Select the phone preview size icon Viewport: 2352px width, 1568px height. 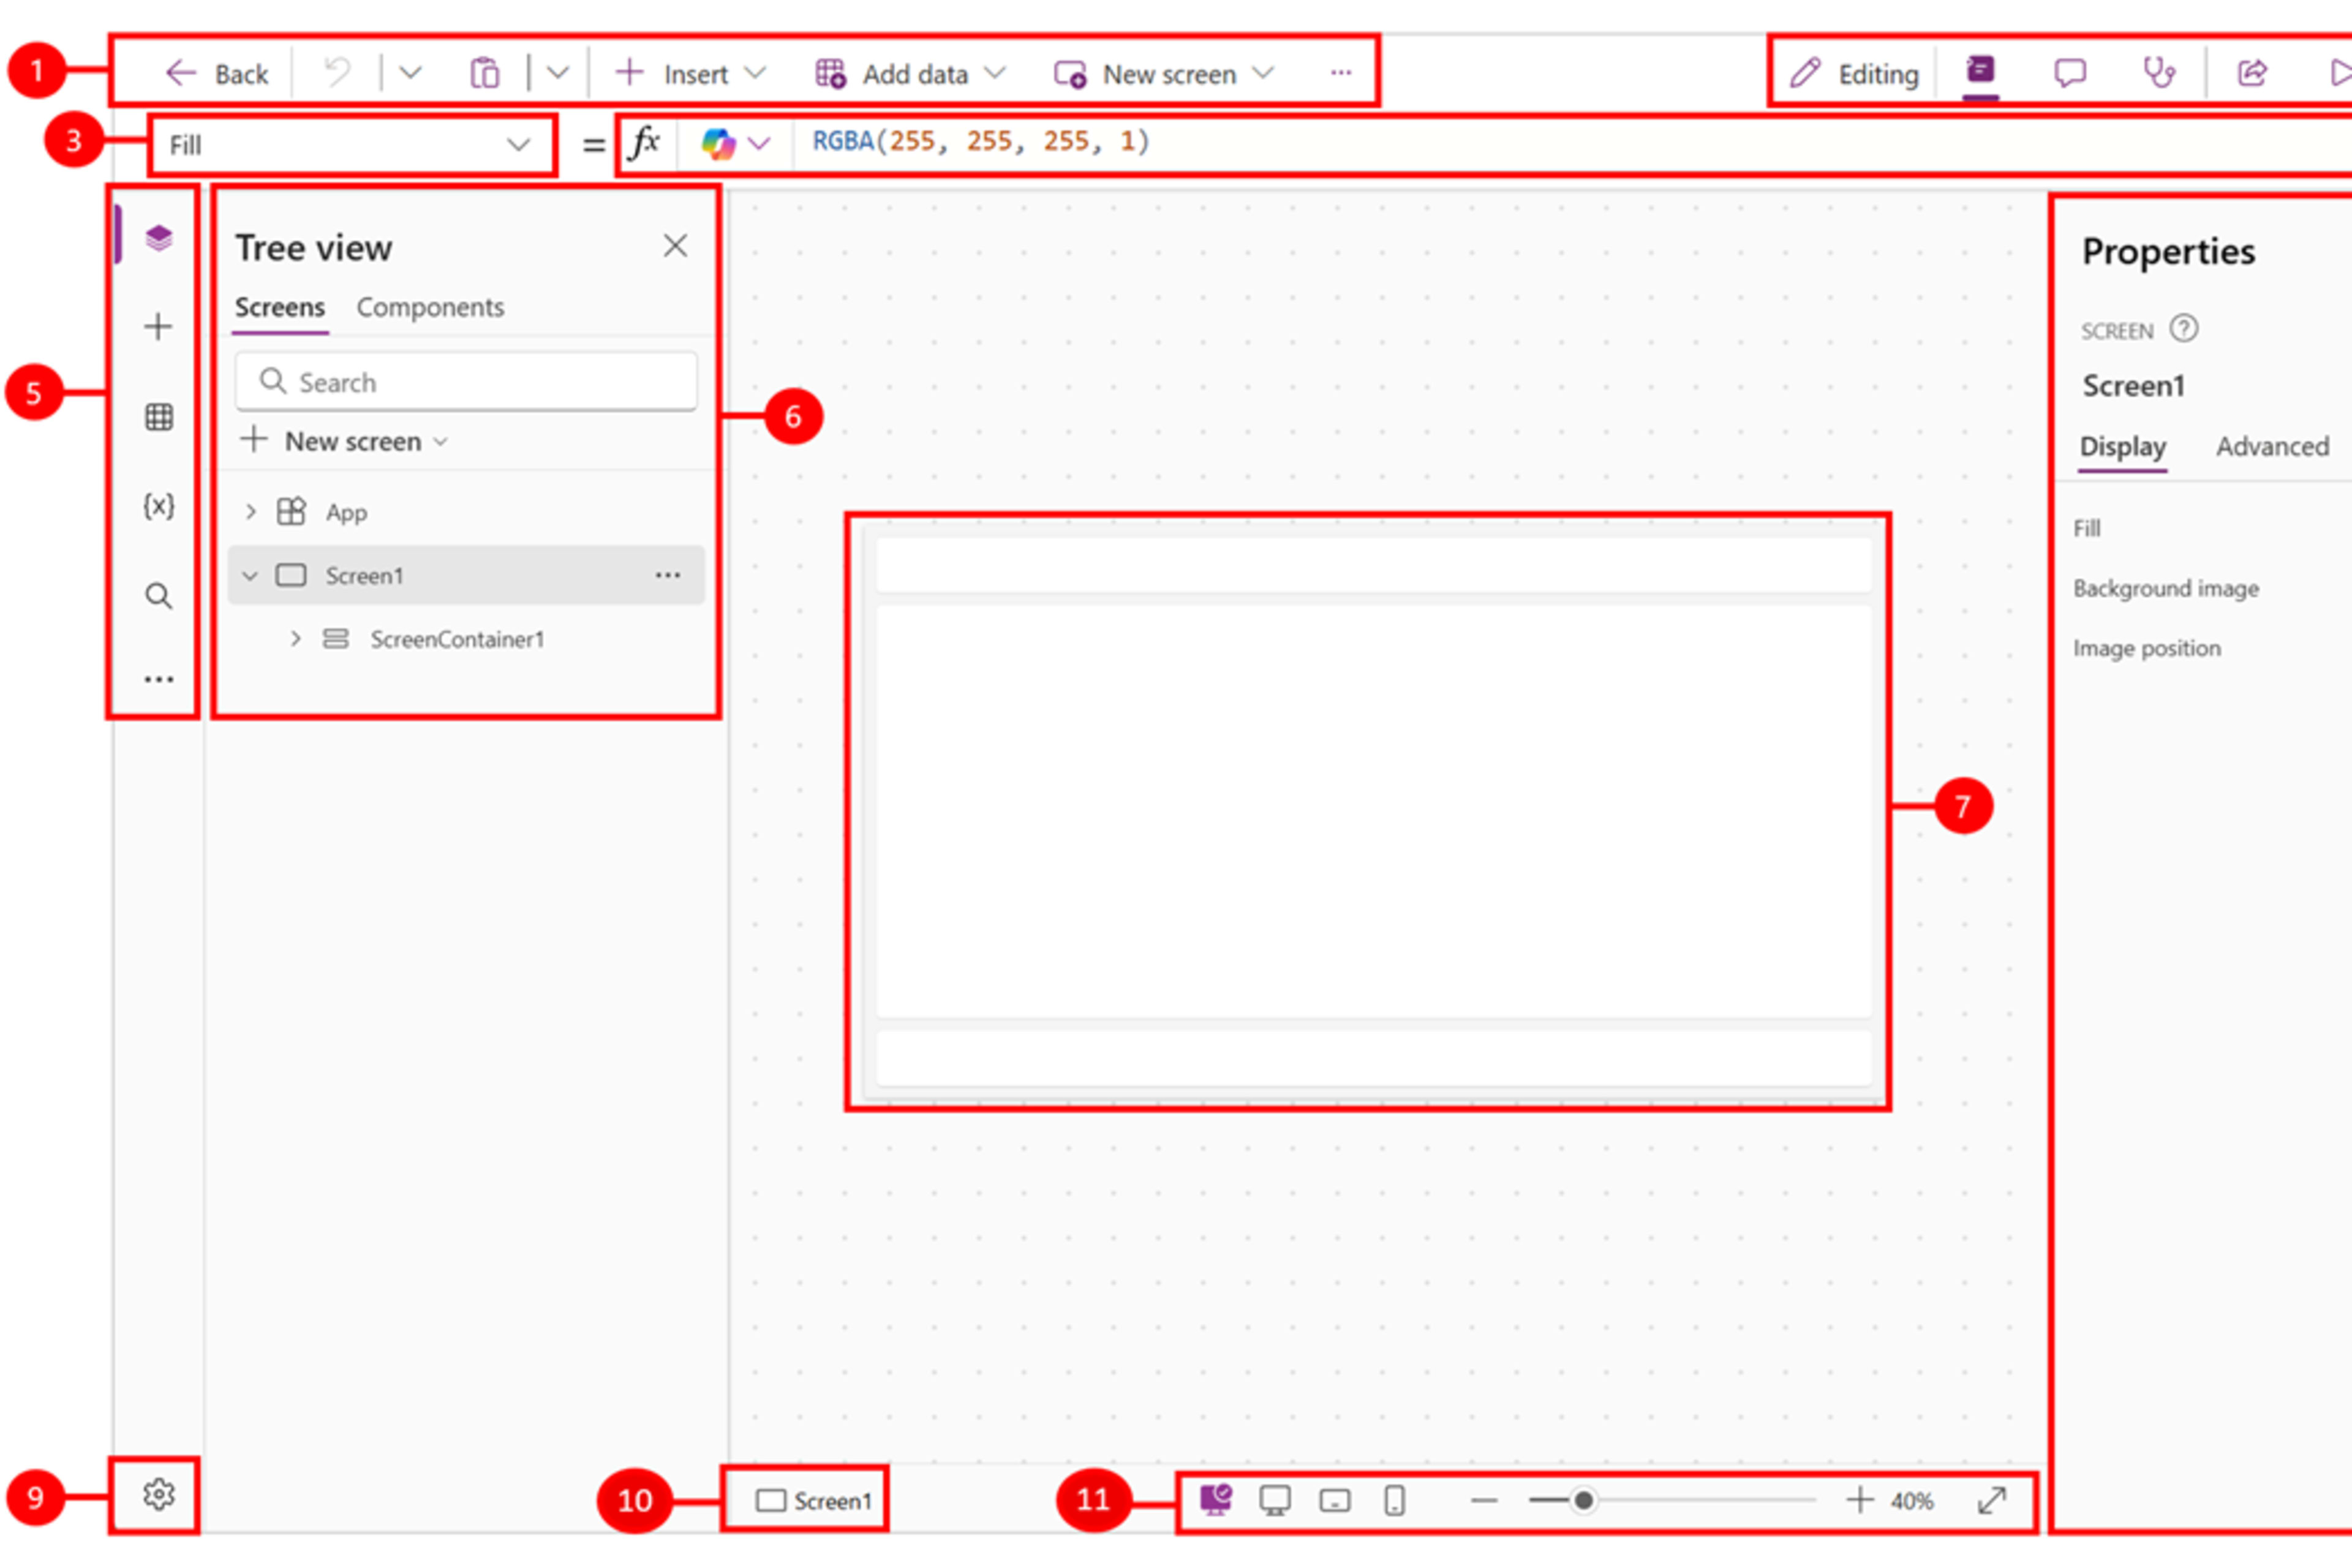[x=1395, y=1501]
